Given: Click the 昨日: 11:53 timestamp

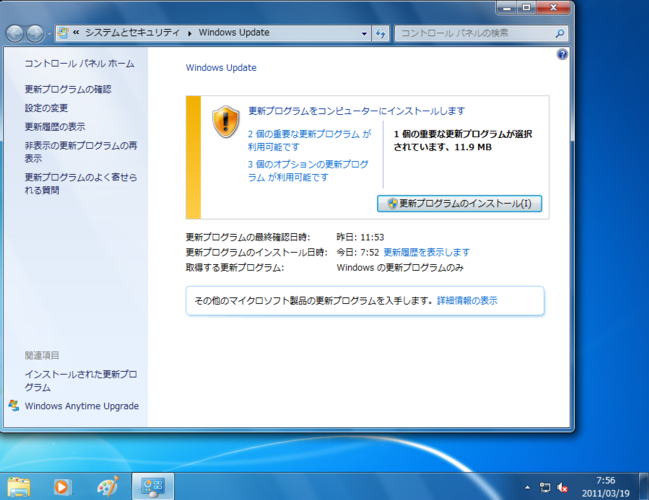Looking at the screenshot, I should pyautogui.click(x=360, y=237).
